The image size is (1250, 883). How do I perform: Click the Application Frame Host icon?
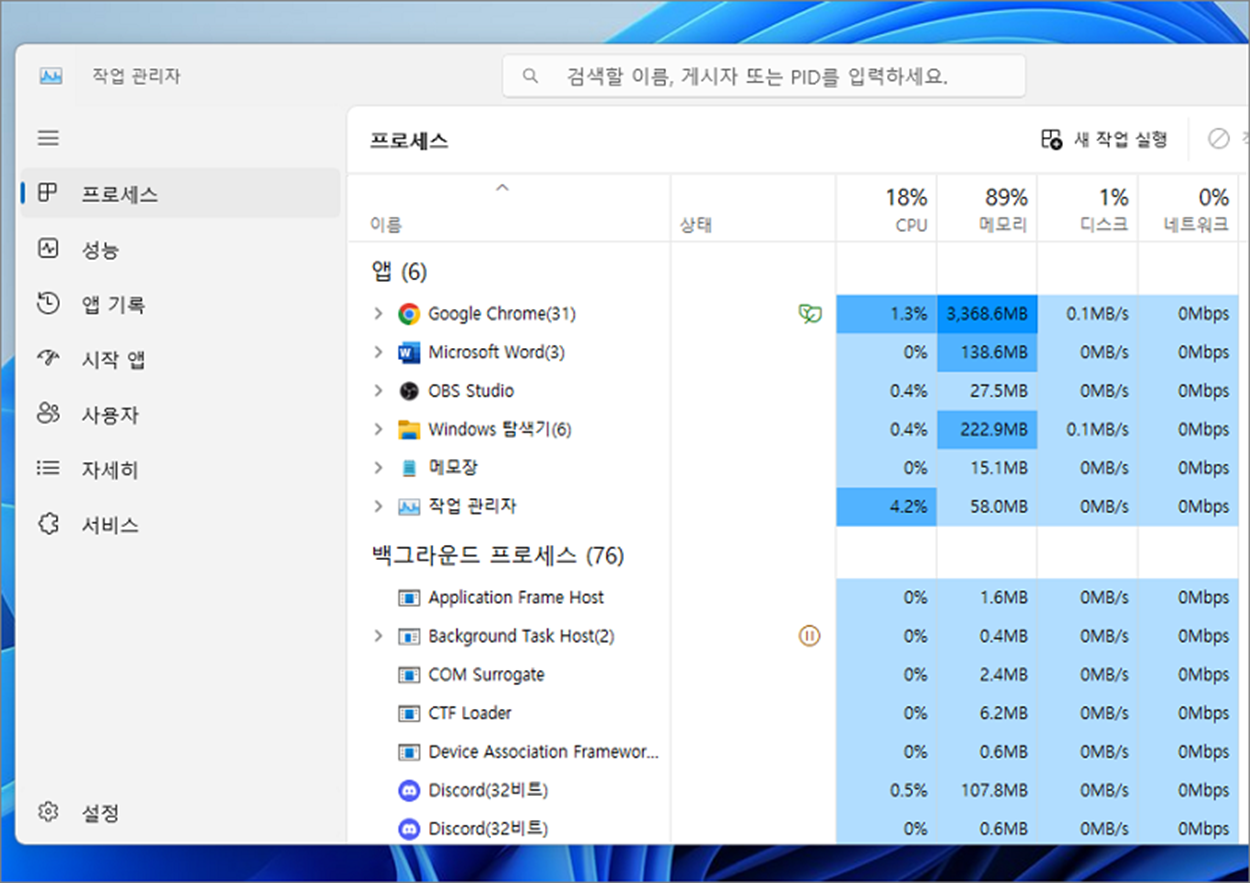409,598
